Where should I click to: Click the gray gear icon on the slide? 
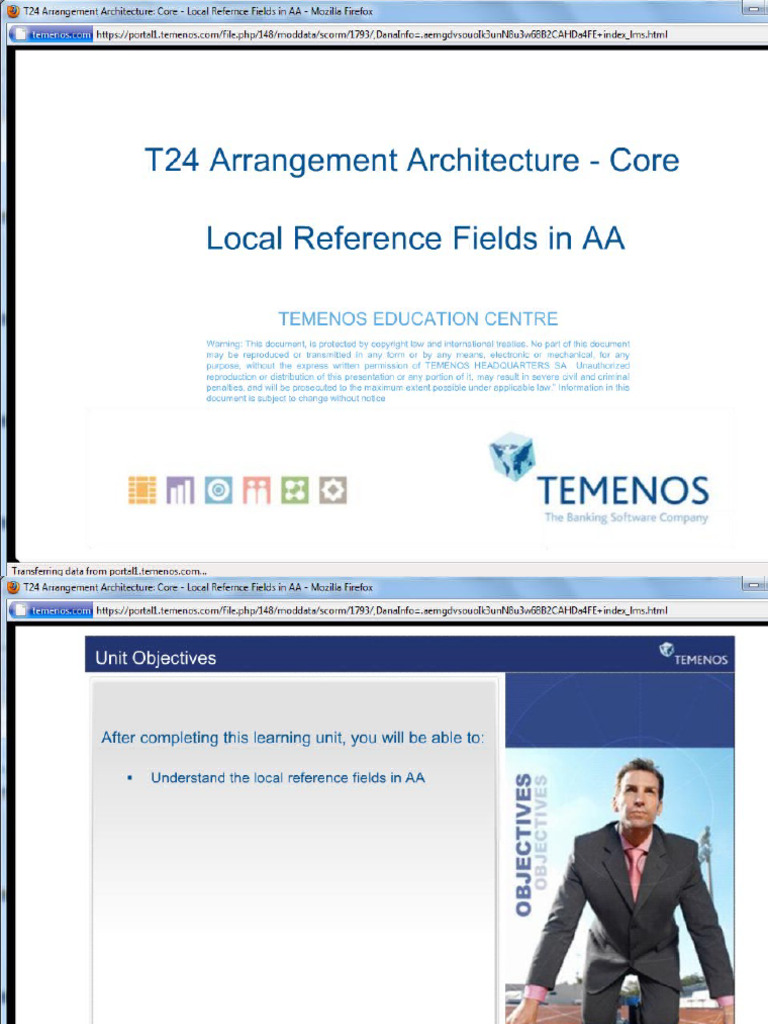coord(333,490)
